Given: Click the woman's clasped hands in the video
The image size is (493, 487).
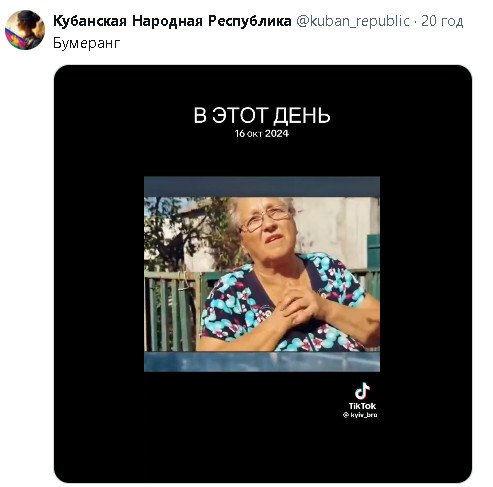Looking at the screenshot, I should 300,305.
